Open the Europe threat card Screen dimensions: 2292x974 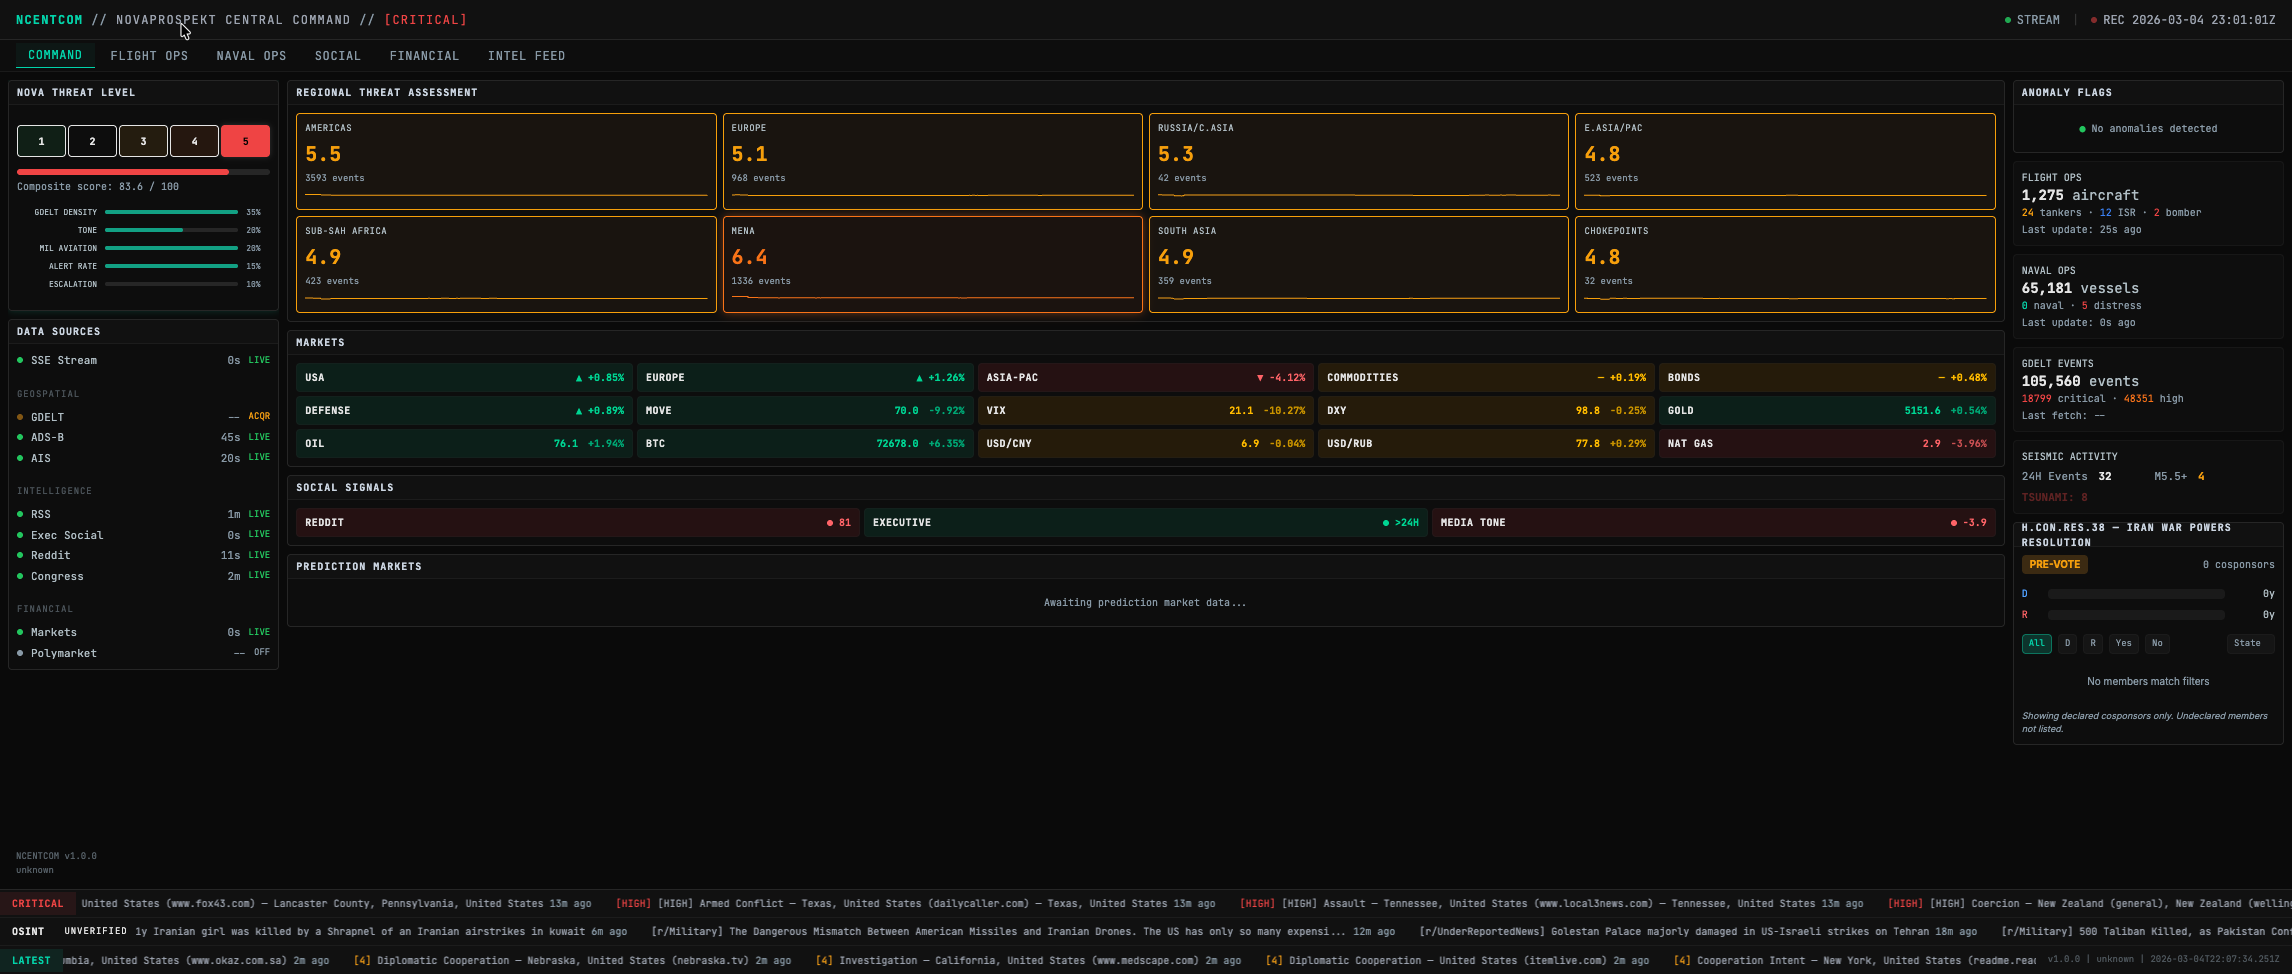pyautogui.click(x=932, y=161)
